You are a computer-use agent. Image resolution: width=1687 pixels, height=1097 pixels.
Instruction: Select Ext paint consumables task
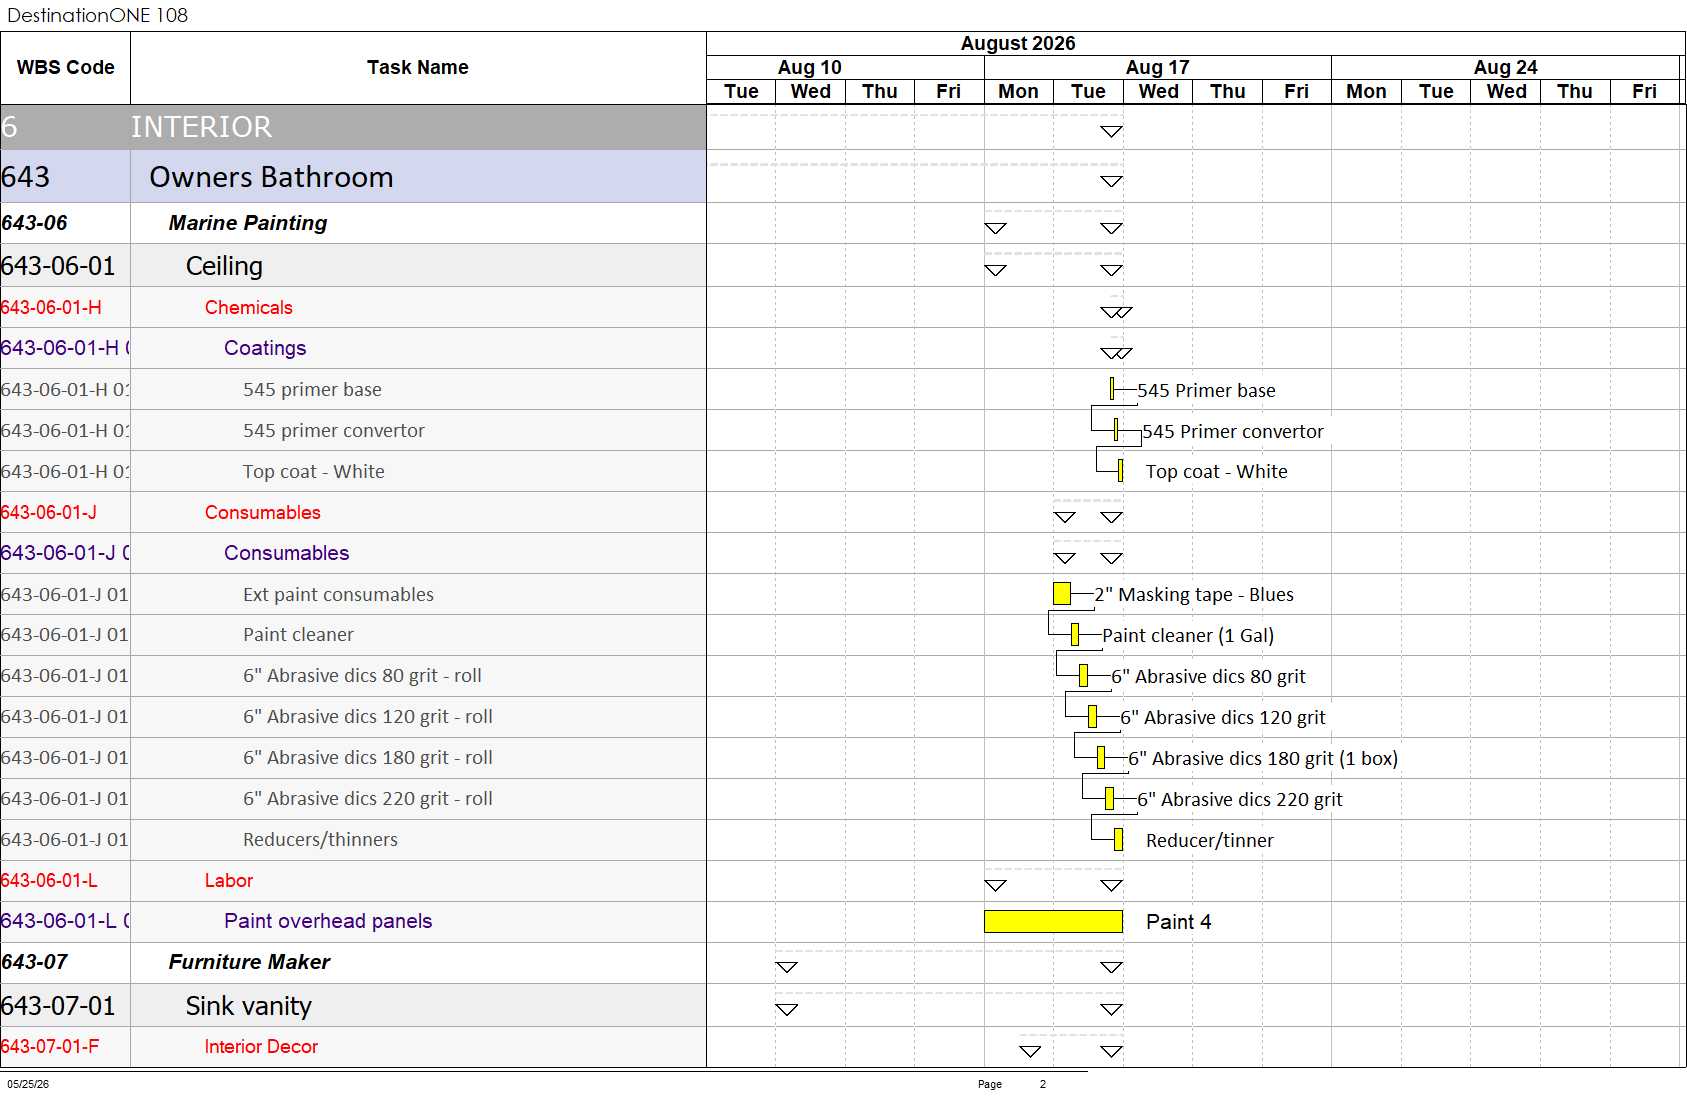[x=338, y=595]
